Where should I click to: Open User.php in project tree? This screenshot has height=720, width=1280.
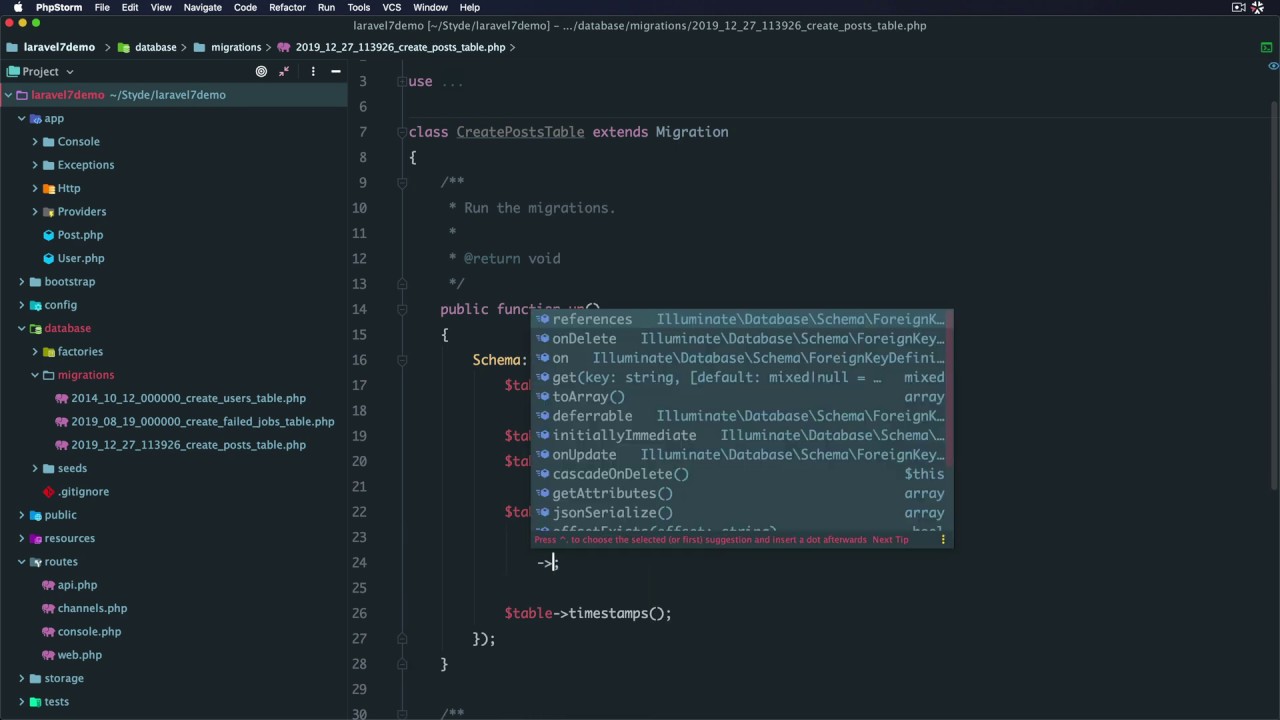(x=80, y=258)
